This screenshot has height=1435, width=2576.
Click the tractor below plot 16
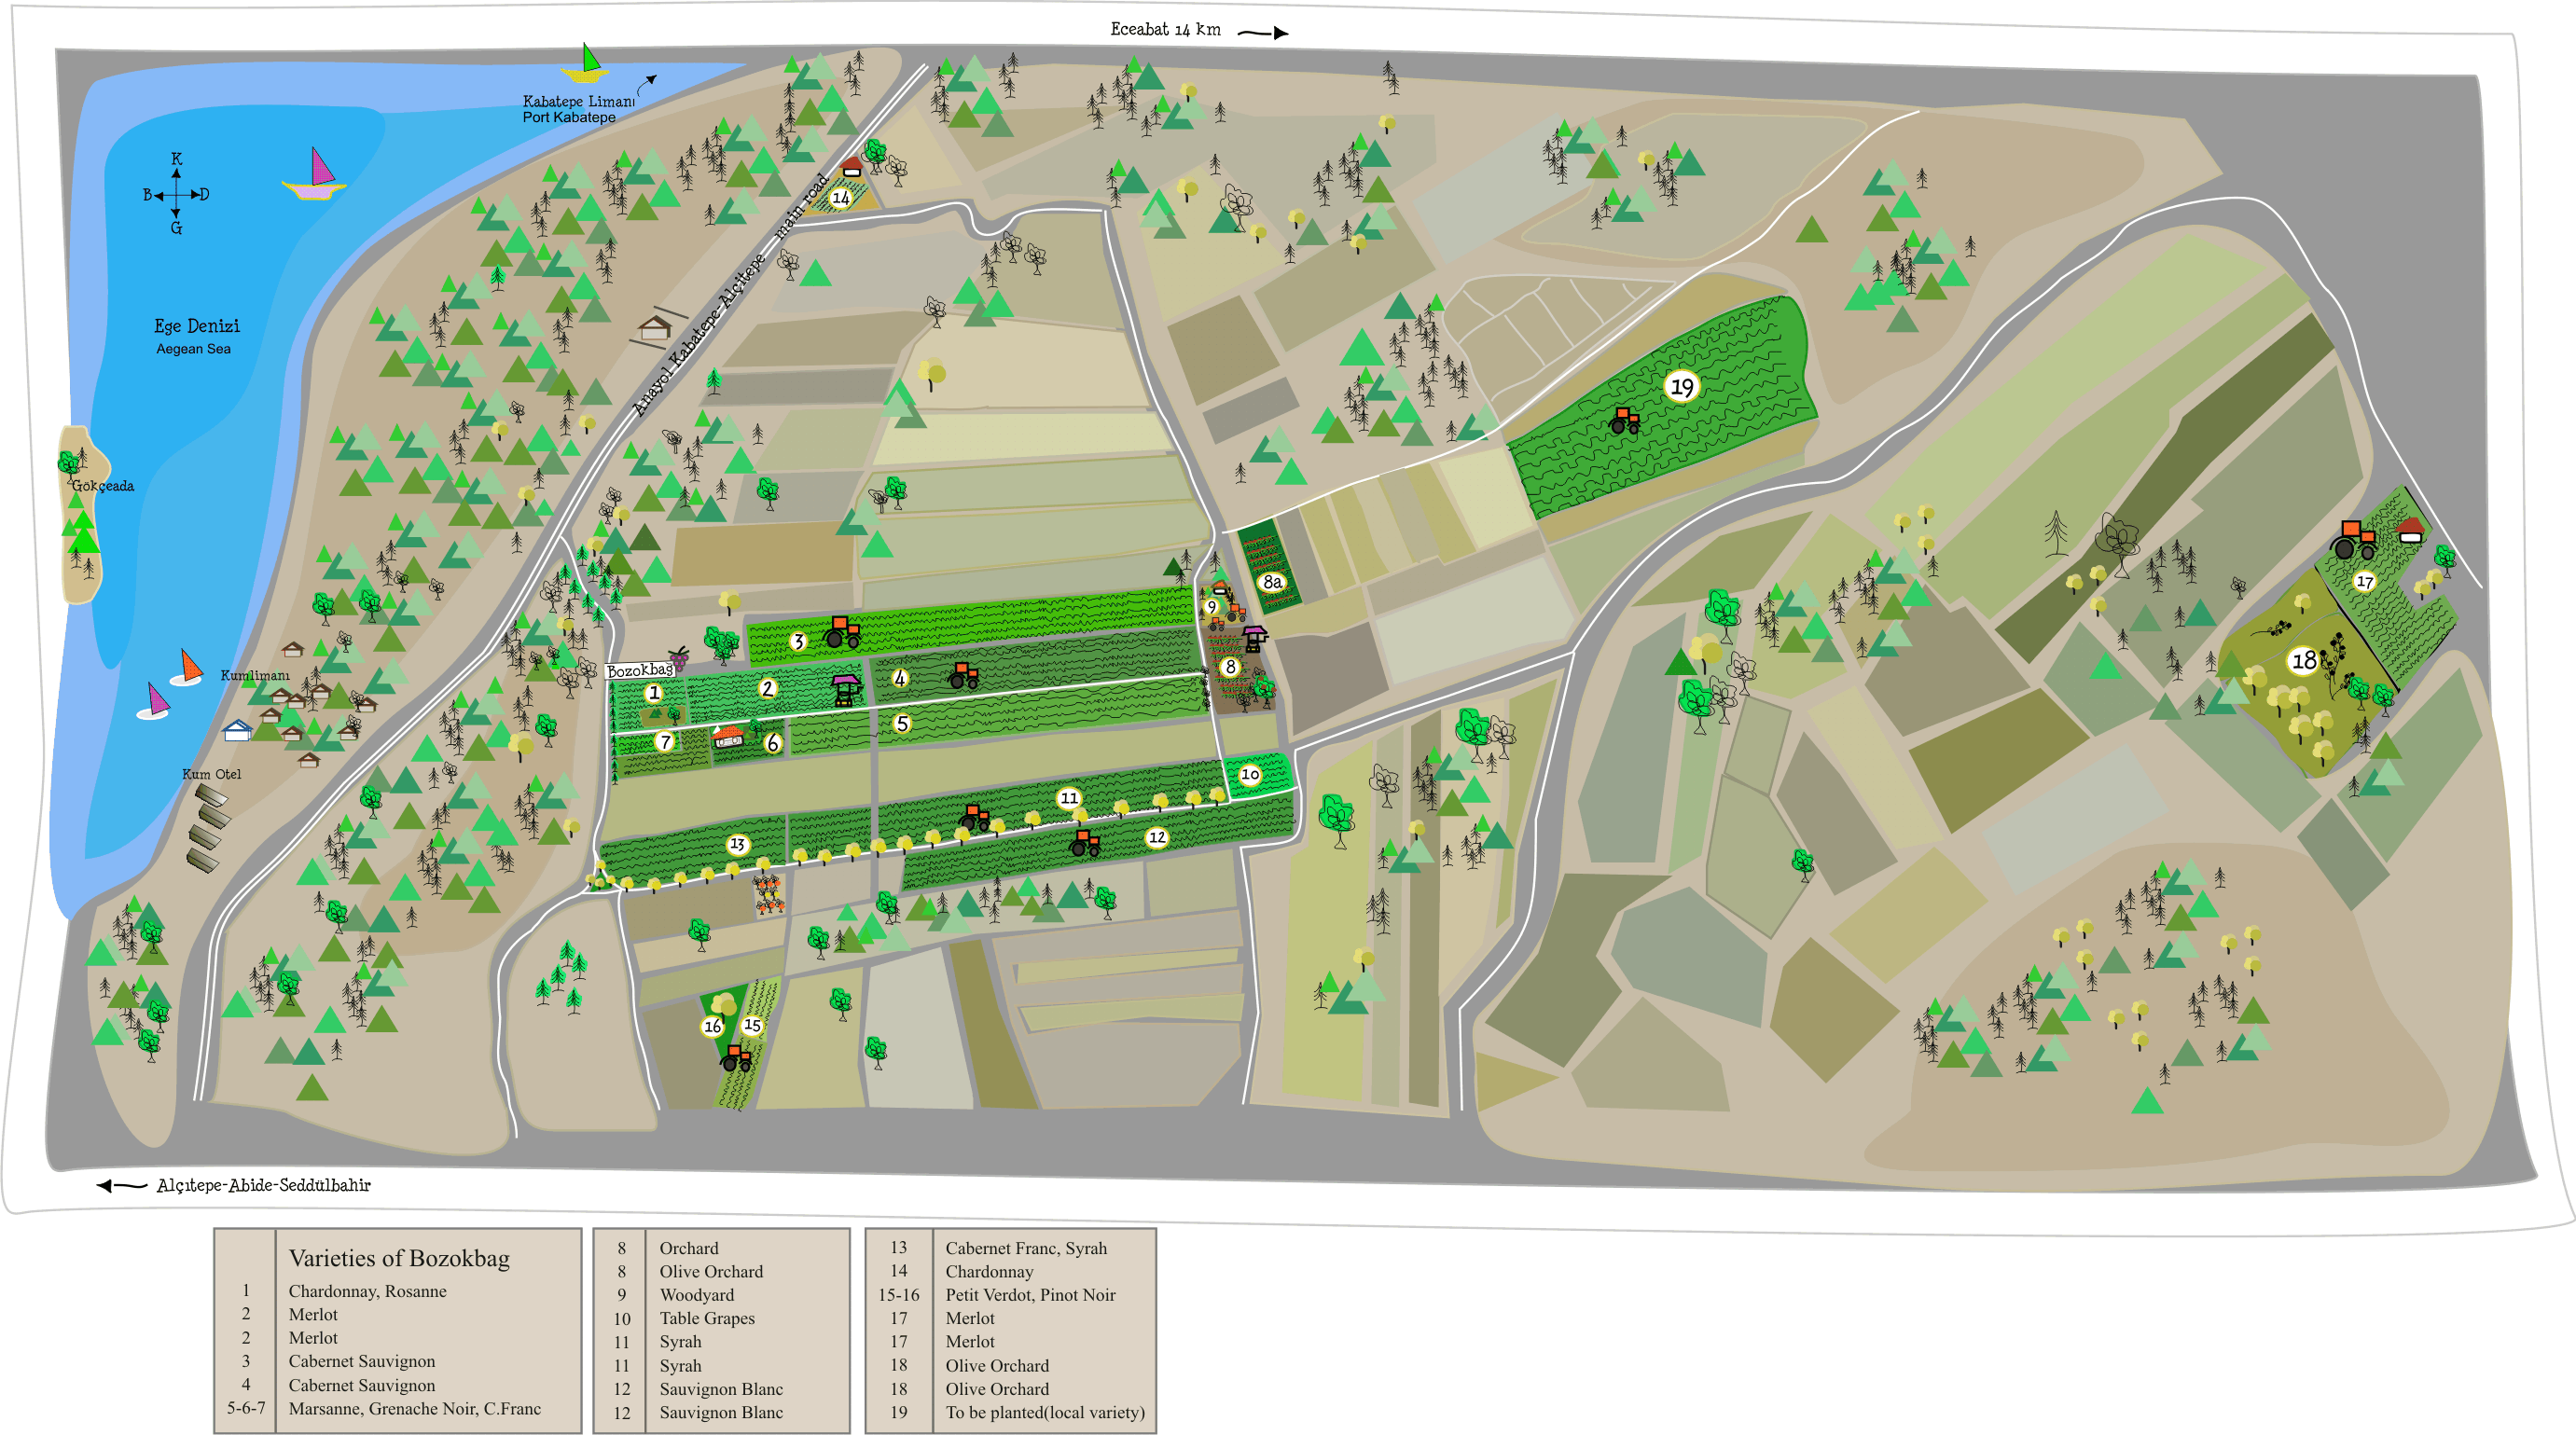(x=737, y=1057)
